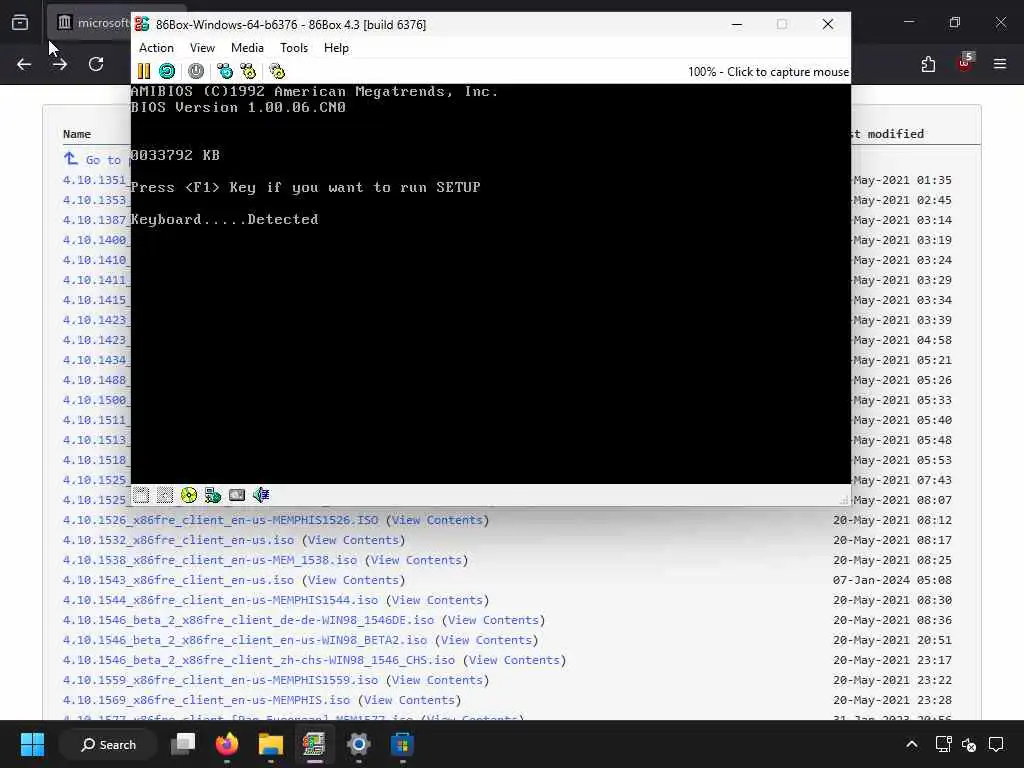Open Microsoft Store from the taskbar
Viewport: 1024px width, 768px height.
402,744
